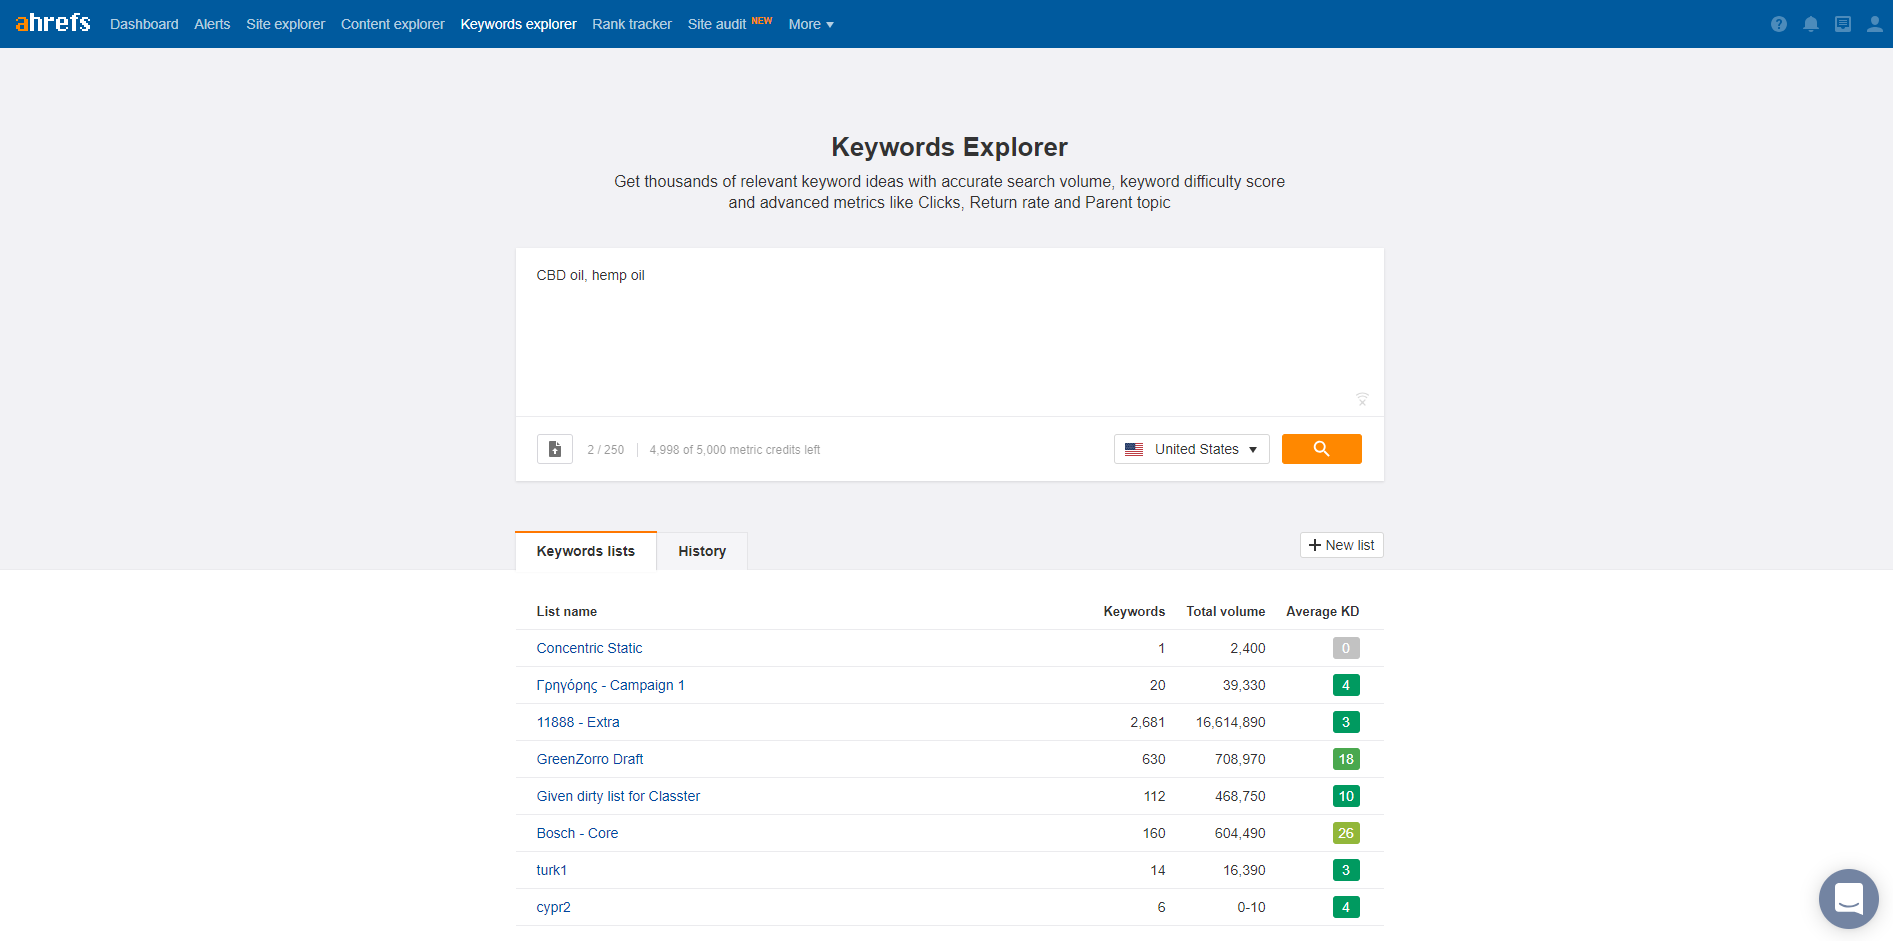Click the 708,970 total volume value
Viewport: 1893px width, 941px height.
[1240, 759]
